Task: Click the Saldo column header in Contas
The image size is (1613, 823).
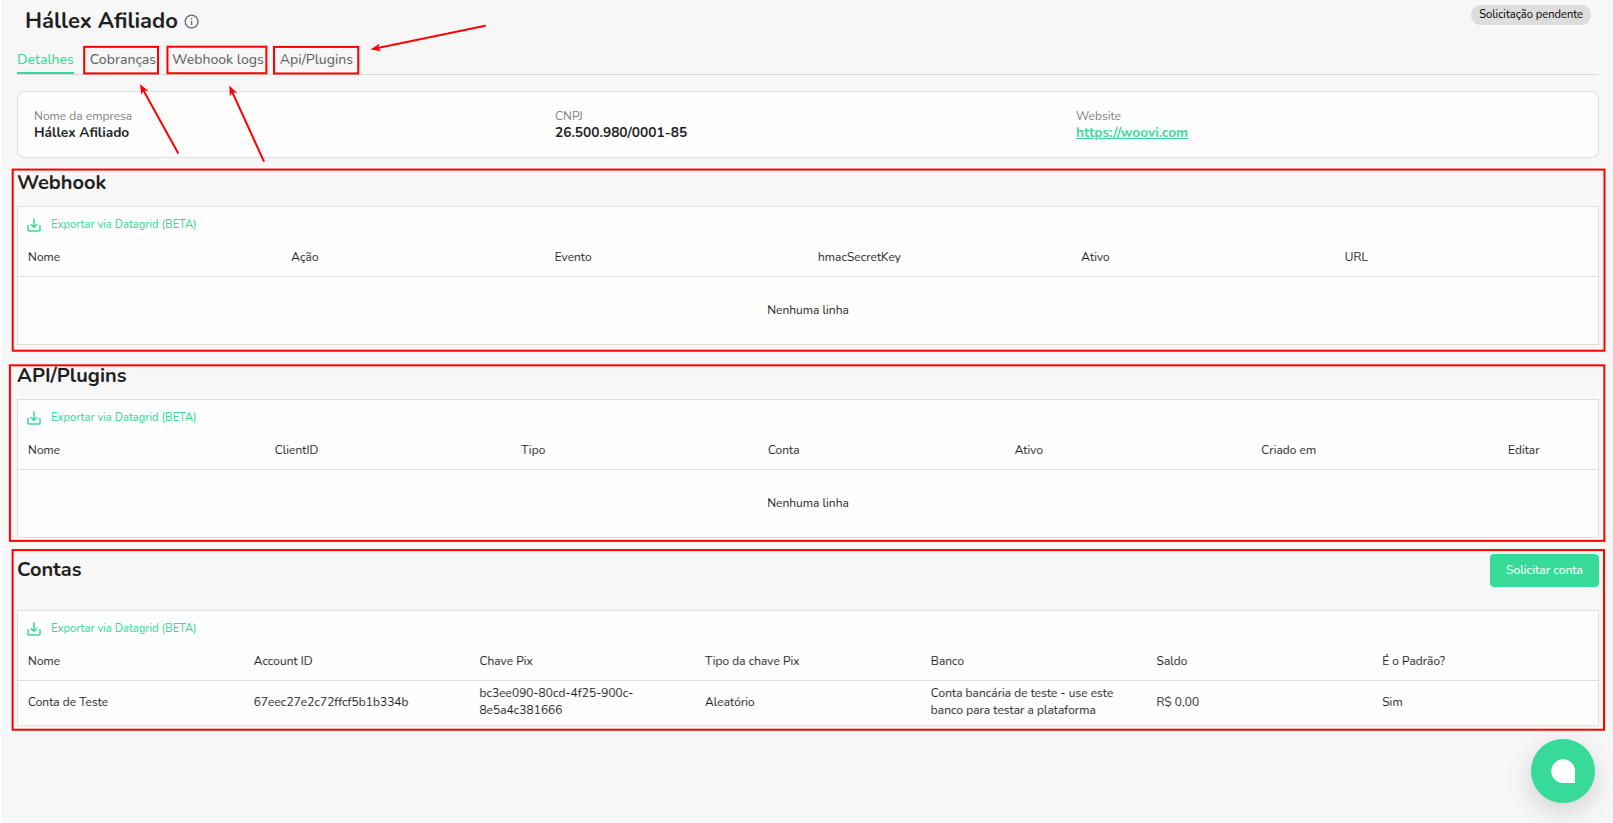Action: point(1171,661)
